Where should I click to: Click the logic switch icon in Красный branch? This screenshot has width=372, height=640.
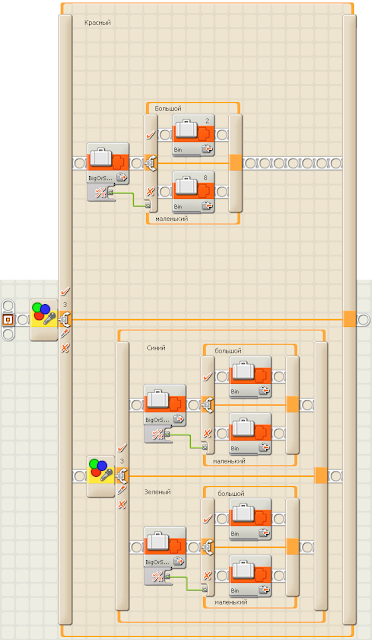pos(150,163)
